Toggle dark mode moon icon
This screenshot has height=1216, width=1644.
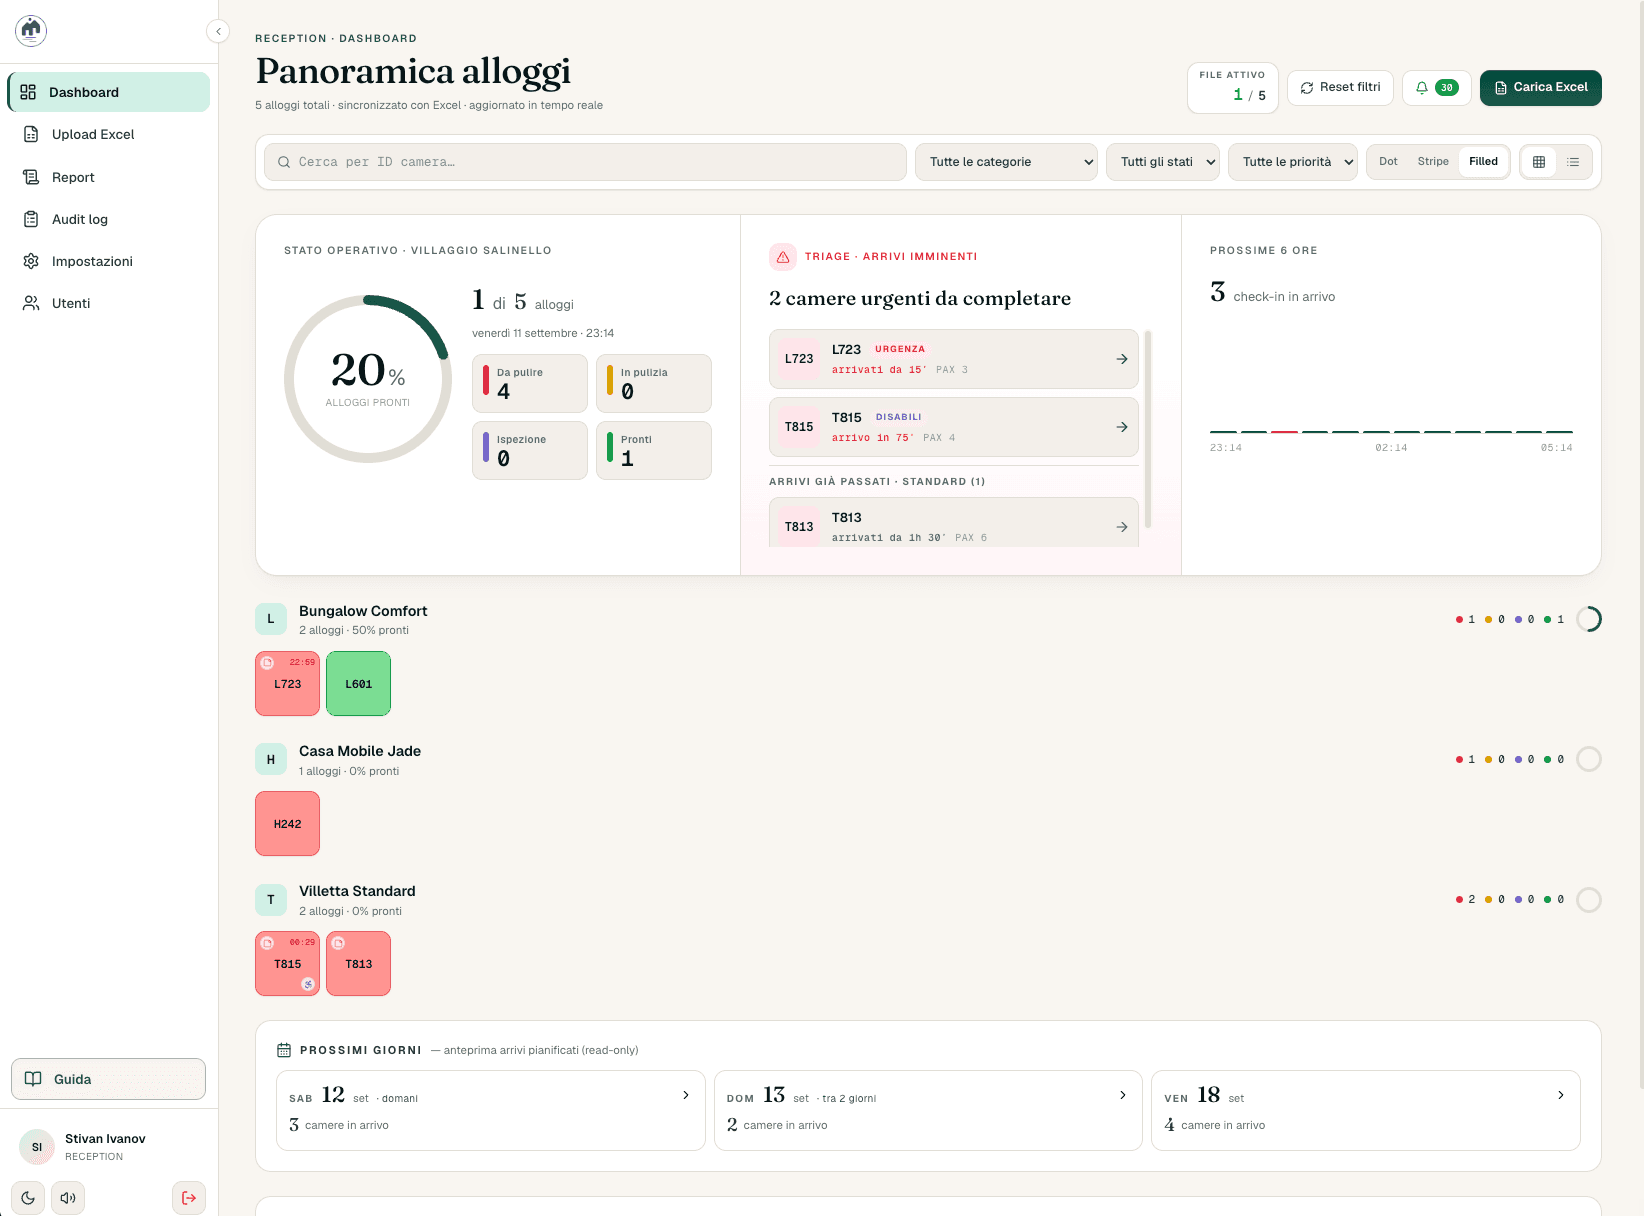pos(28,1197)
